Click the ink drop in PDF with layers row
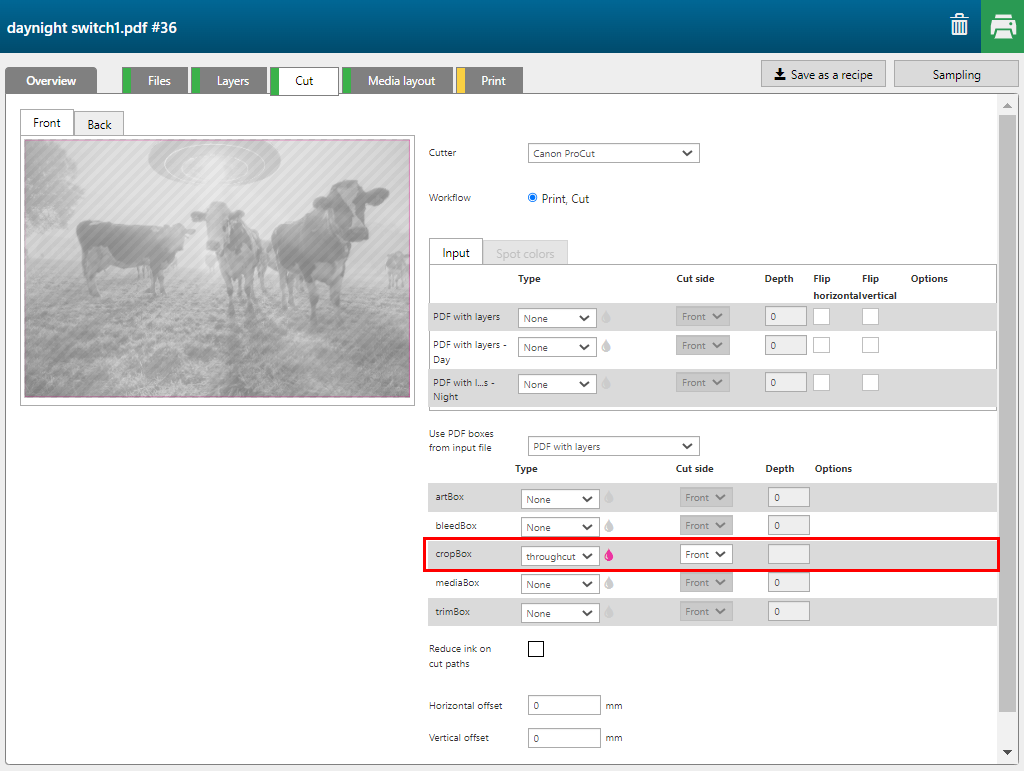 click(606, 318)
